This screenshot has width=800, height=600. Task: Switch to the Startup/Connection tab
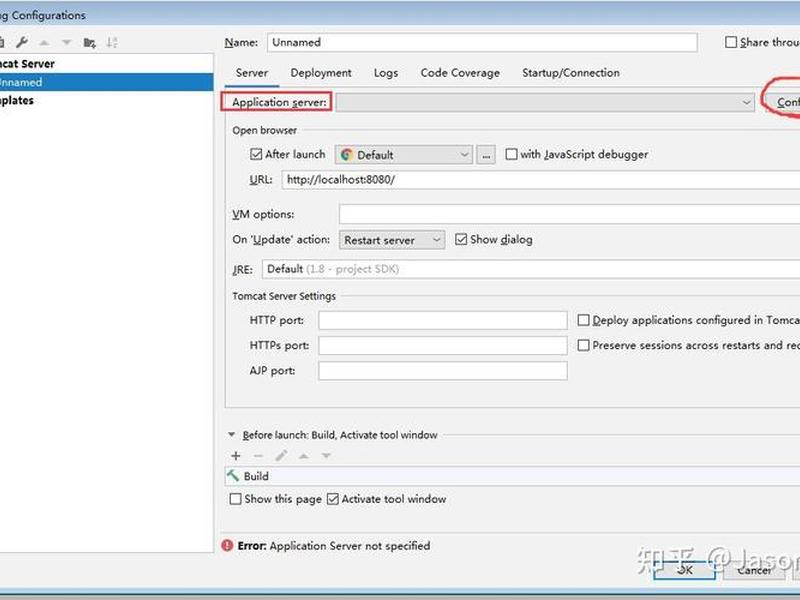coord(571,73)
